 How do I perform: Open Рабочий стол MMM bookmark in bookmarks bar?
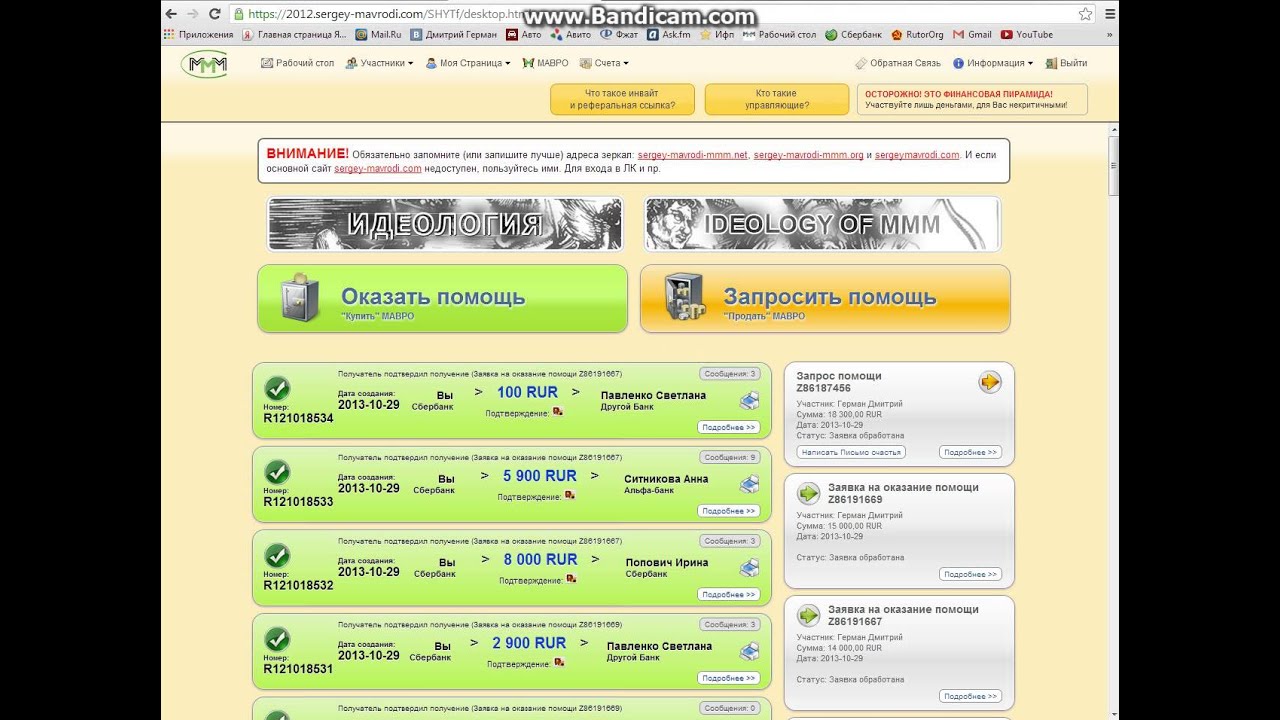779,34
